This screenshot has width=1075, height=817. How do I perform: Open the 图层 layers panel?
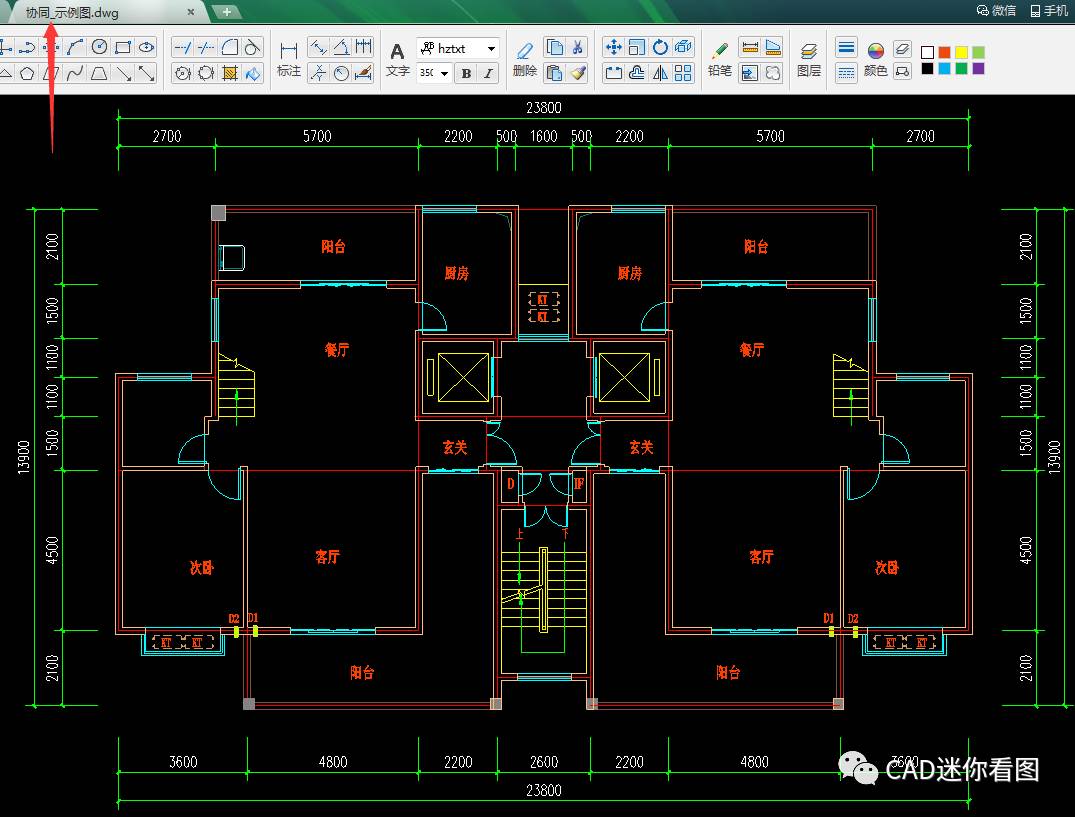coord(809,59)
